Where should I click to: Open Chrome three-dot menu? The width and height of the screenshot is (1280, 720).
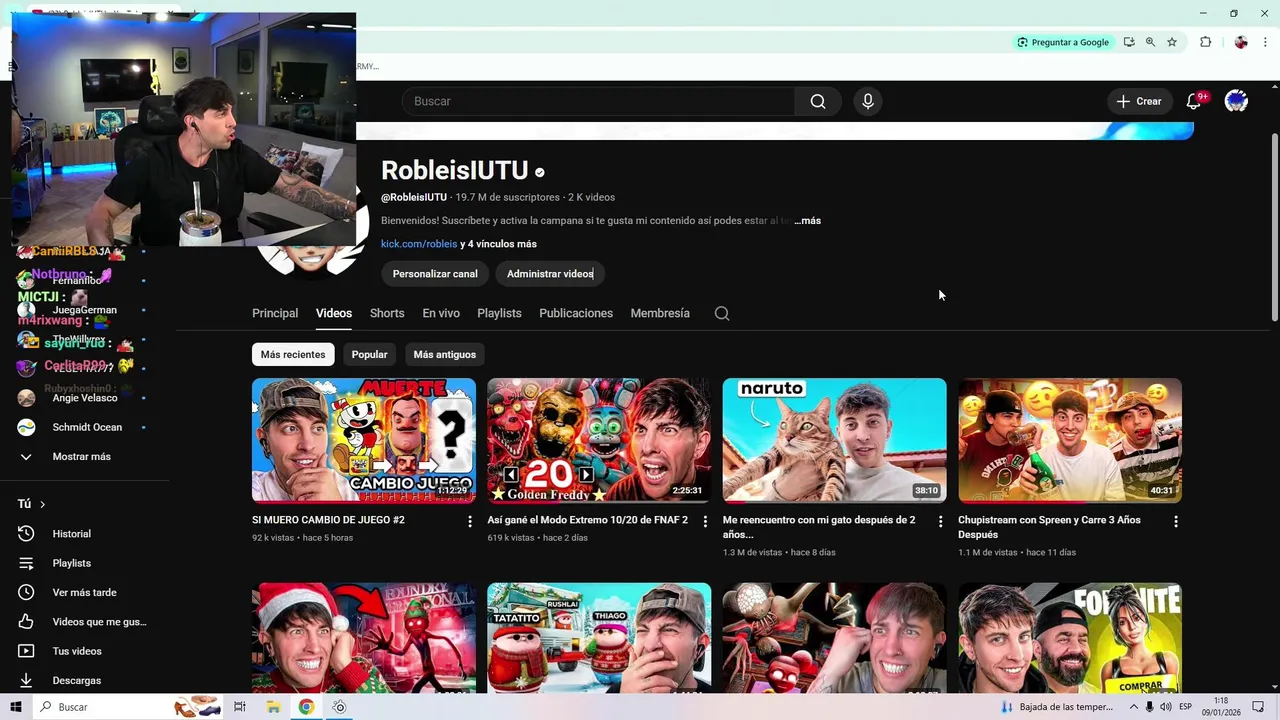[1265, 42]
